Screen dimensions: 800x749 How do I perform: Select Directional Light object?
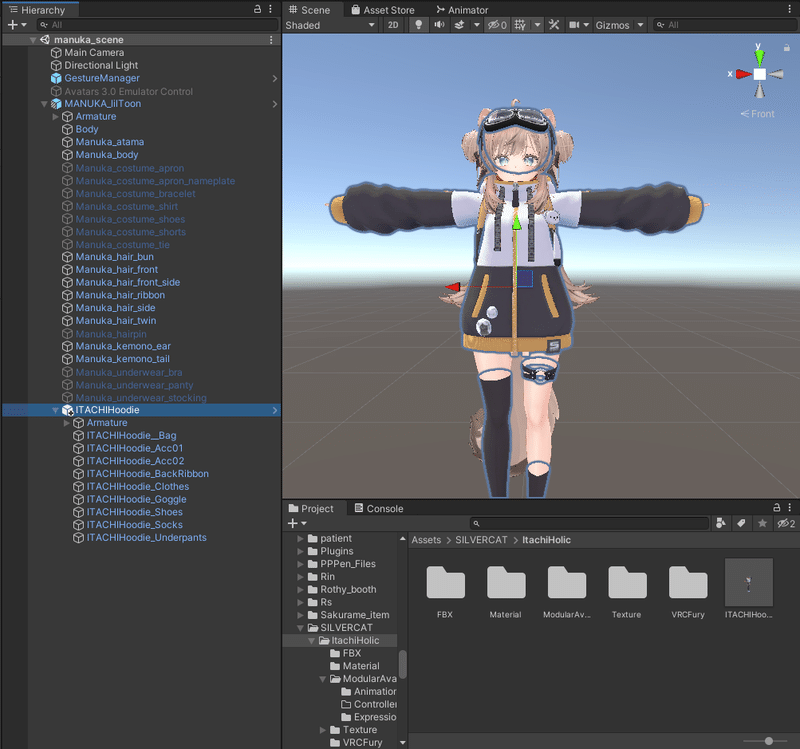point(101,65)
